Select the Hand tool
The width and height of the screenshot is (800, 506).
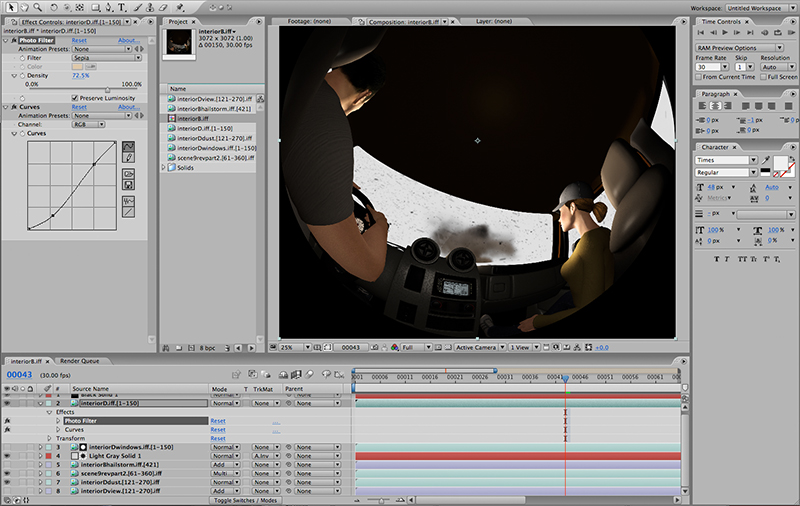24,7
